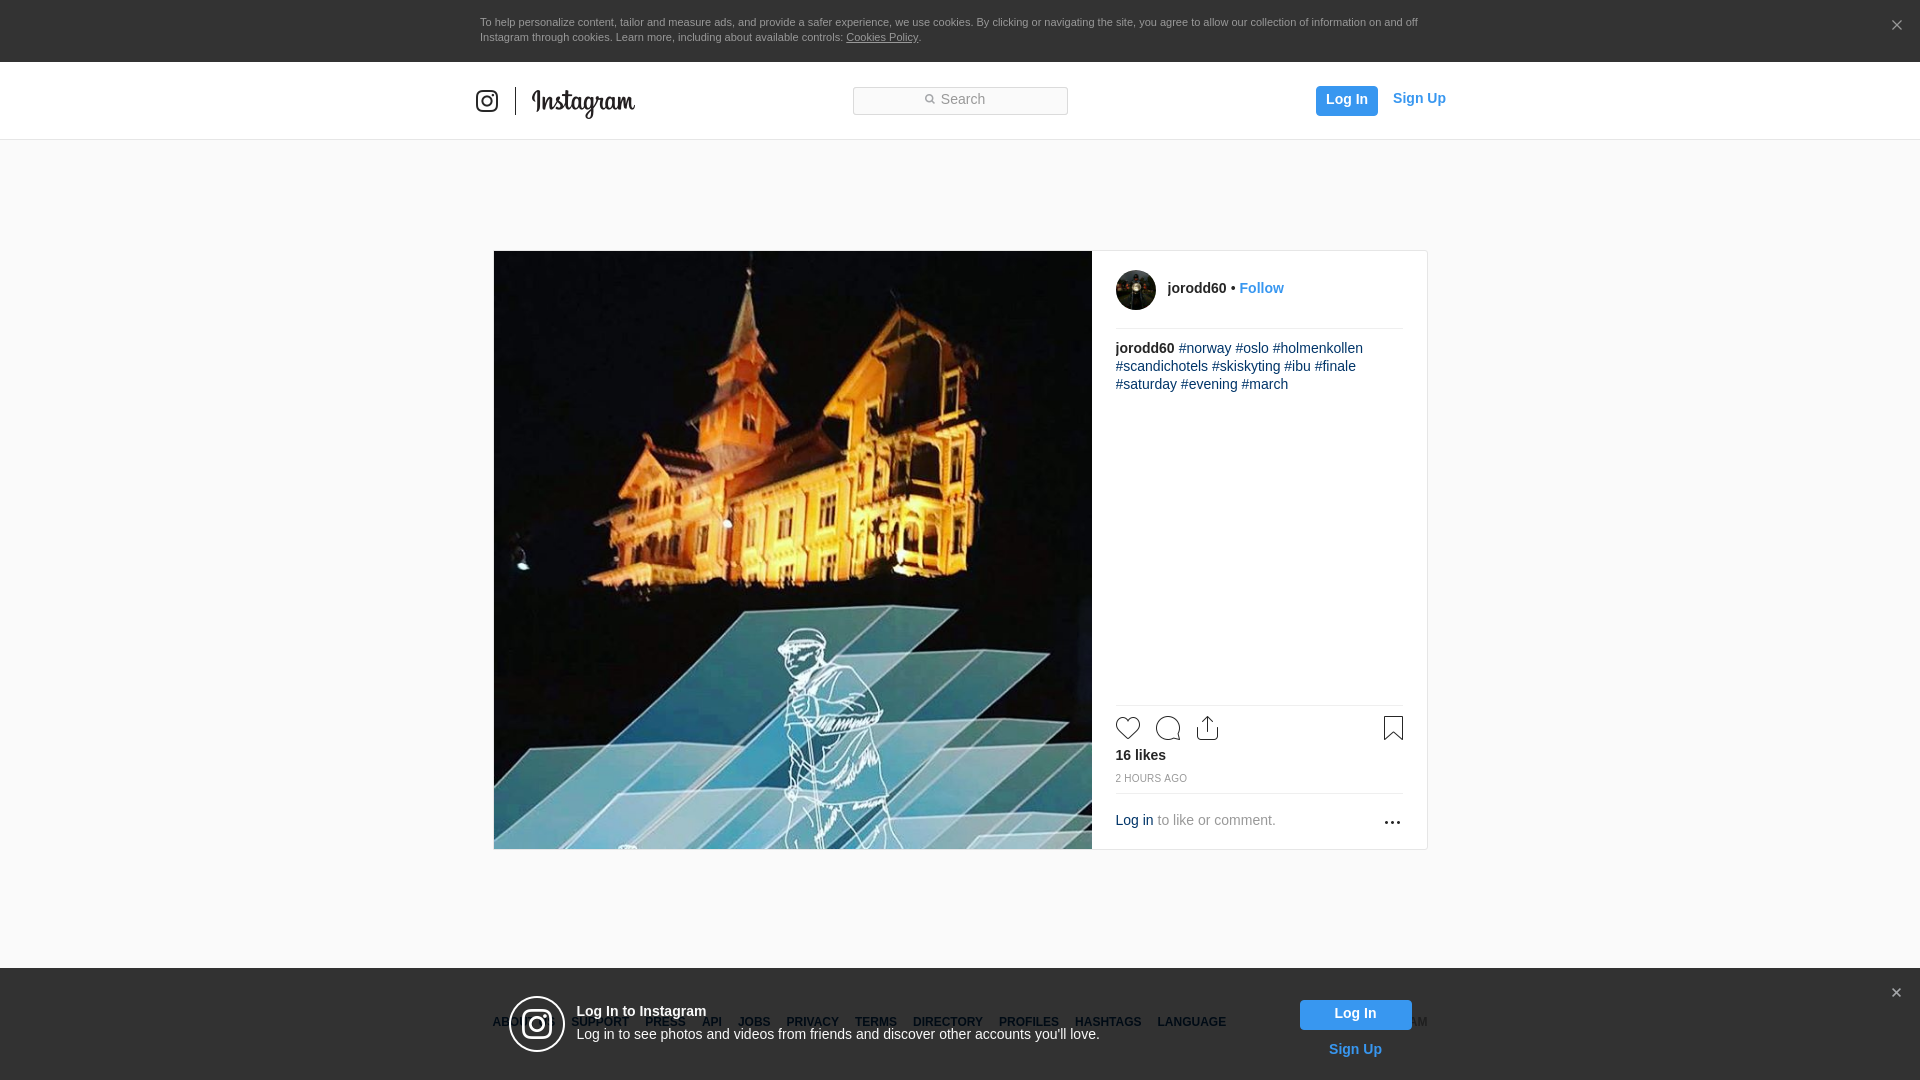Dismiss the cookie notice banner
This screenshot has width=1920, height=1080.
pyautogui.click(x=1896, y=26)
